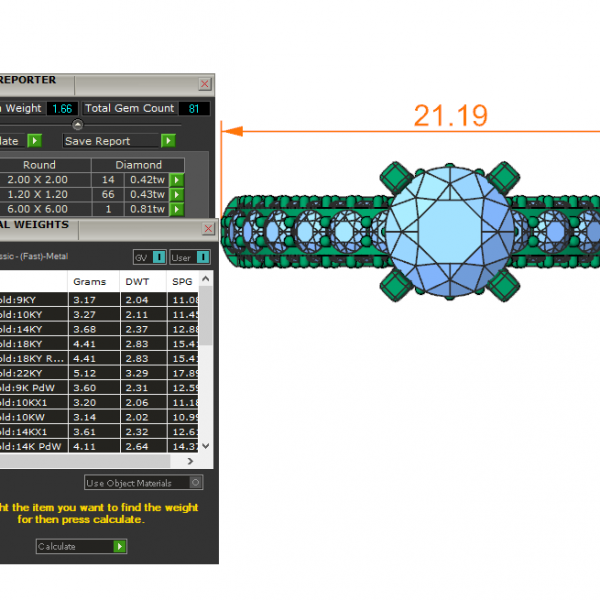Click the Save Report button
This screenshot has height=600, width=600.
click(x=110, y=141)
